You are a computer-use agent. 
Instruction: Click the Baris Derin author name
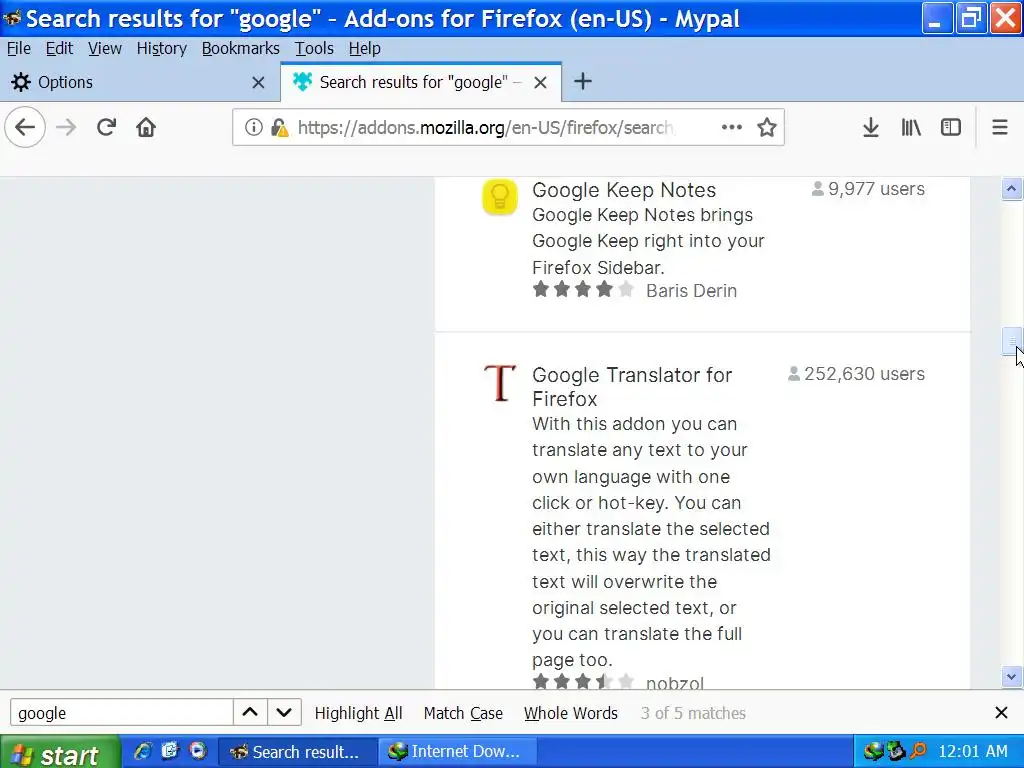pos(691,291)
